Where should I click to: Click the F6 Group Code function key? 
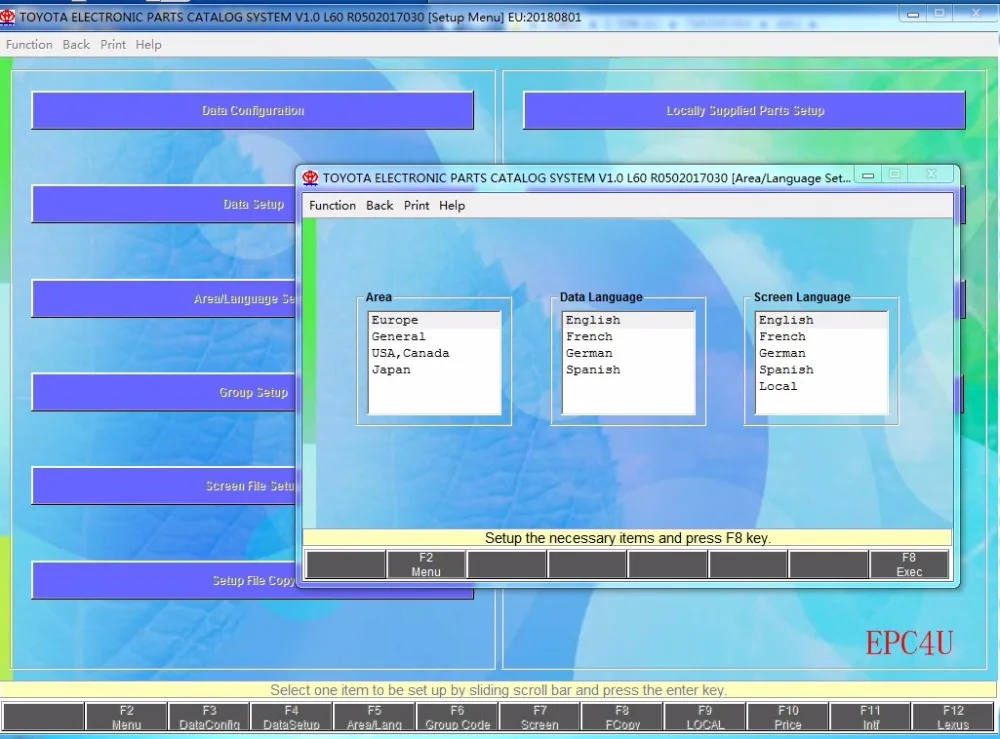(457, 717)
